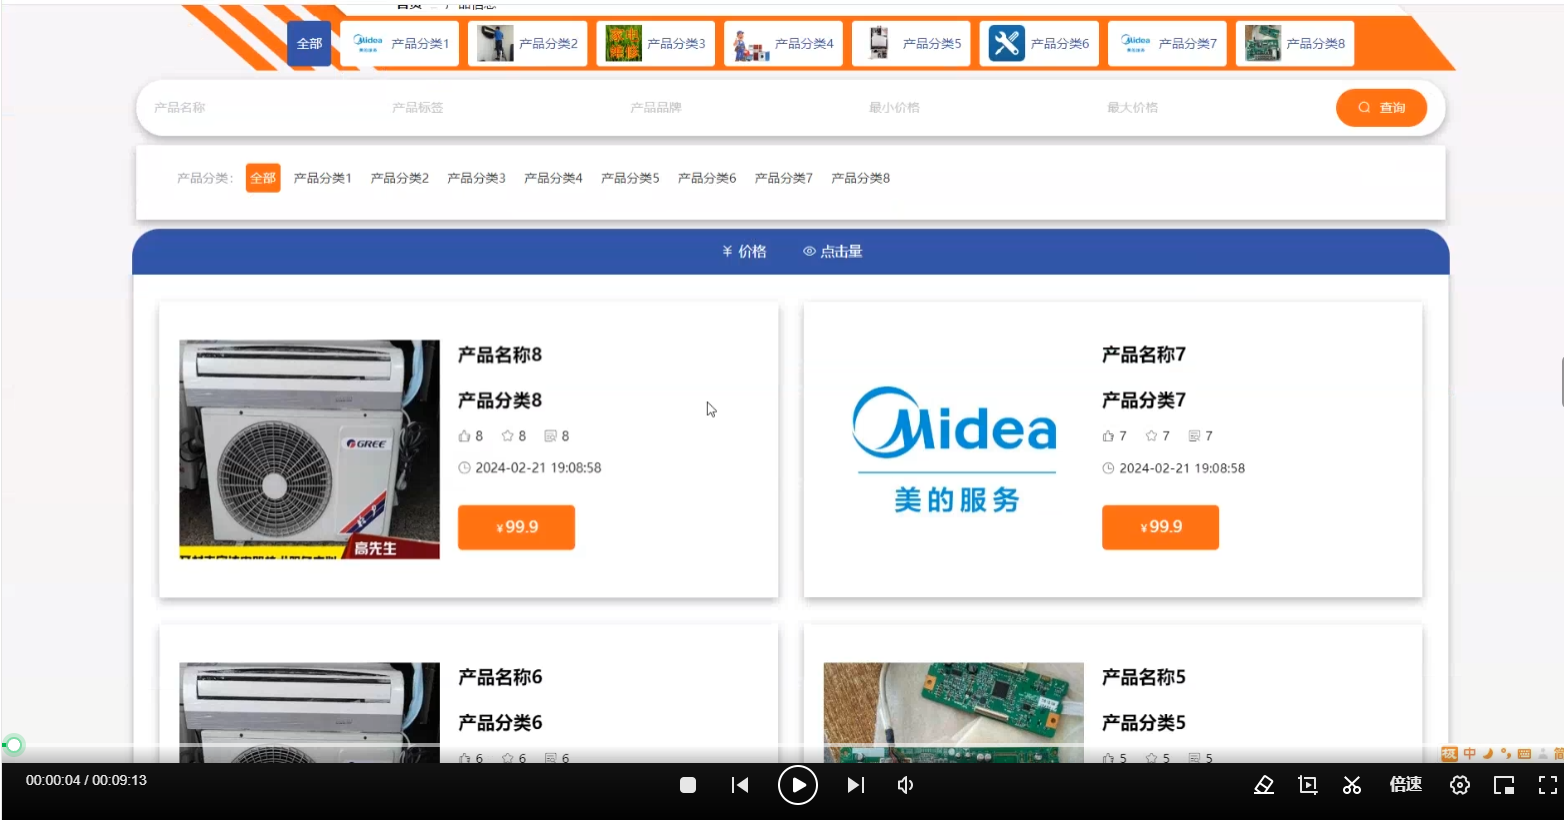This screenshot has width=1564, height=820.
Task: Enable picture-in-picture mode
Action: (1504, 785)
